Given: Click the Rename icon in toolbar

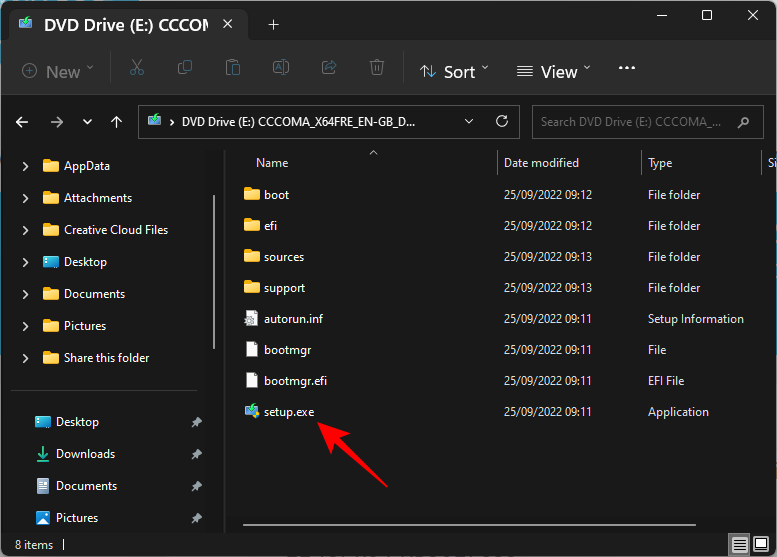Looking at the screenshot, I should click(x=281, y=67).
